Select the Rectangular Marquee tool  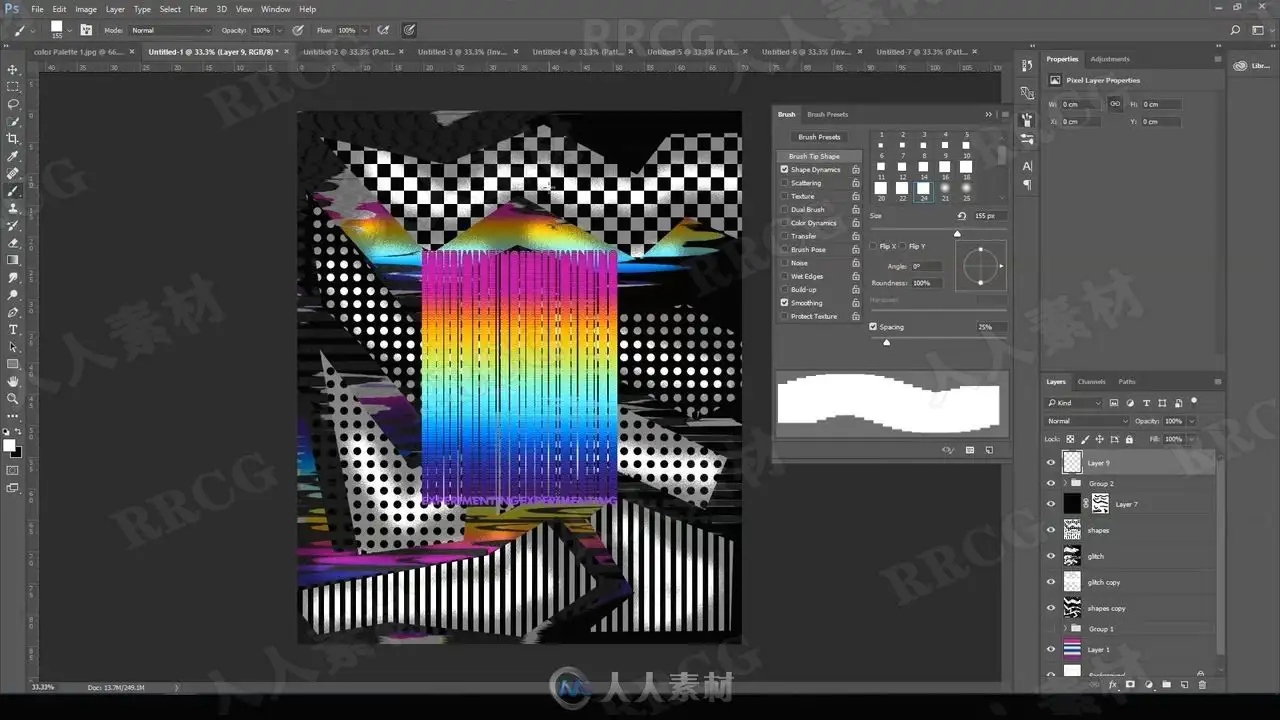coord(13,87)
